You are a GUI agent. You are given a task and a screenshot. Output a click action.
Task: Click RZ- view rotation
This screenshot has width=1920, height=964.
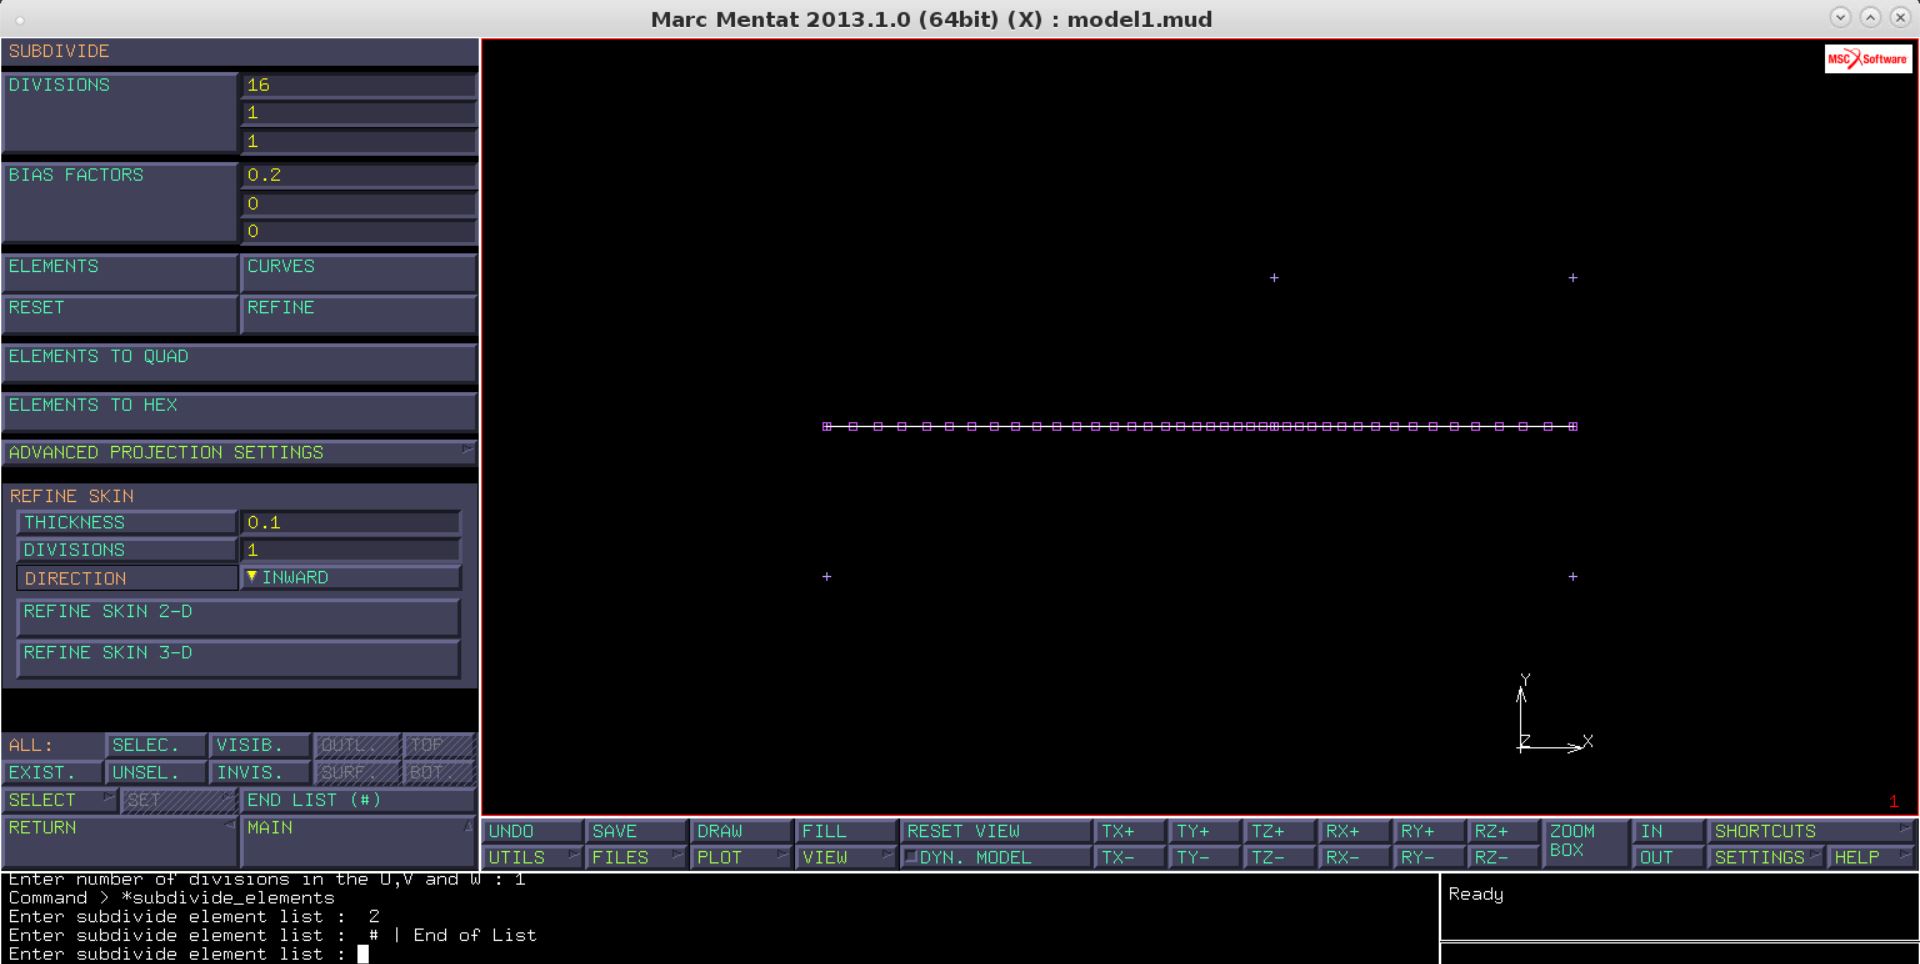click(x=1503, y=857)
